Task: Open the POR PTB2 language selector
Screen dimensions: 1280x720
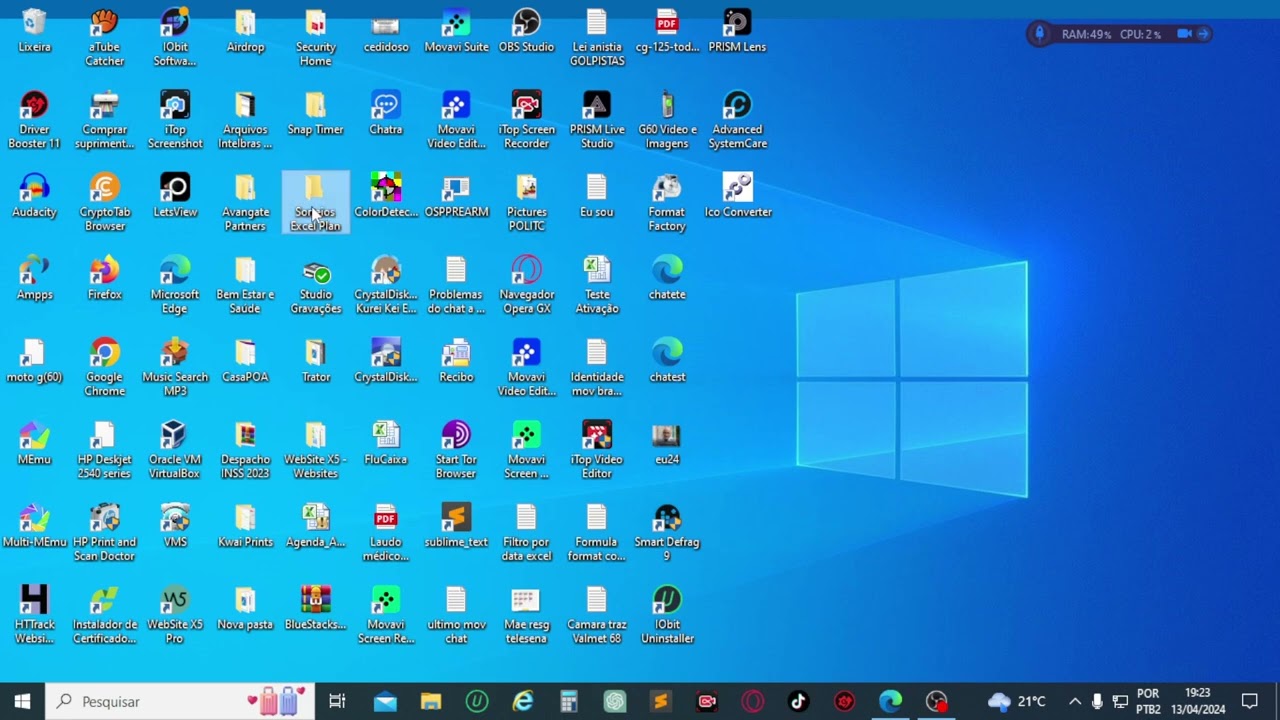Action: pyautogui.click(x=1148, y=701)
